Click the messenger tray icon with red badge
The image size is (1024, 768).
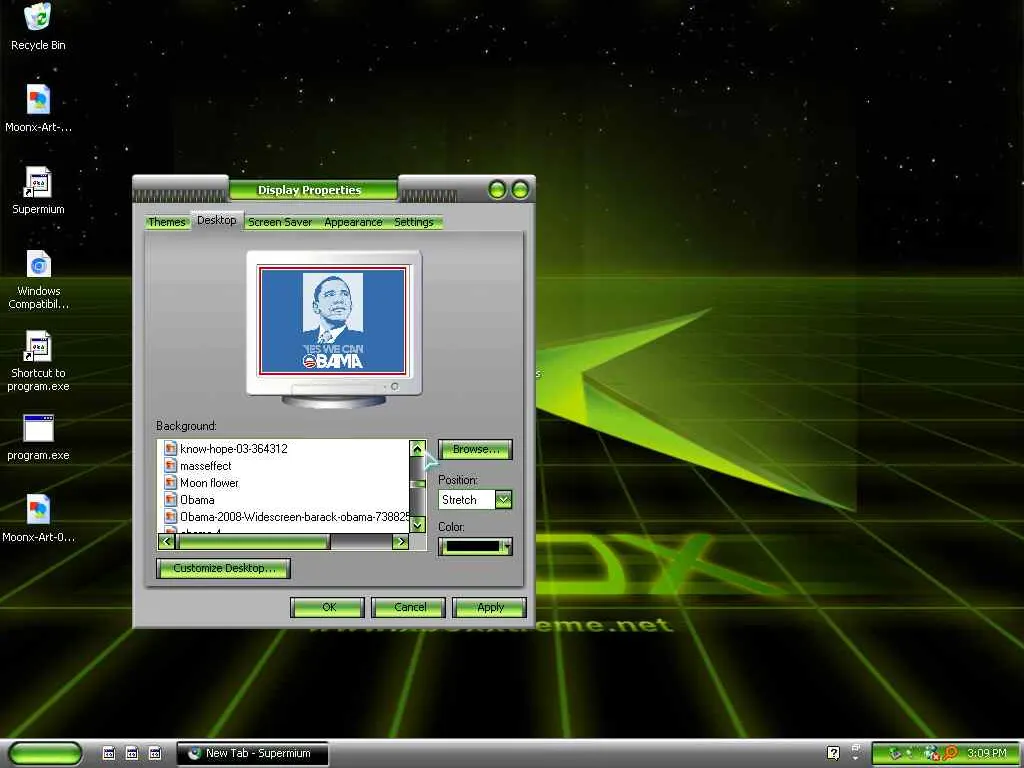(x=931, y=754)
